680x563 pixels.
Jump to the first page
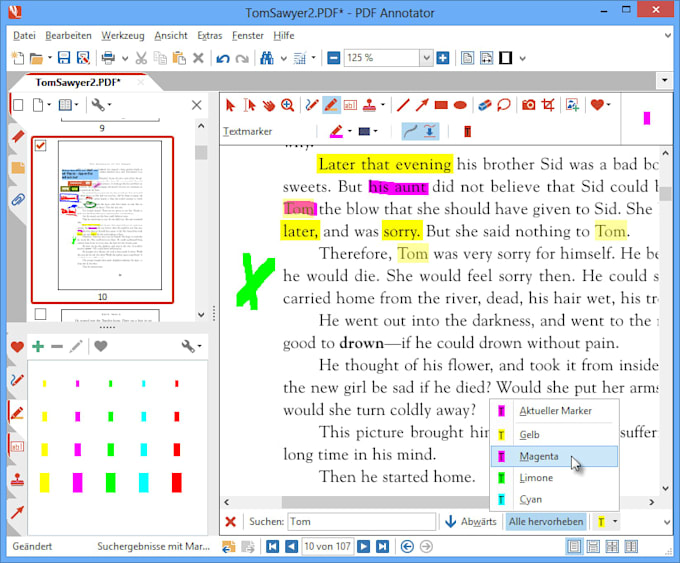[272, 547]
